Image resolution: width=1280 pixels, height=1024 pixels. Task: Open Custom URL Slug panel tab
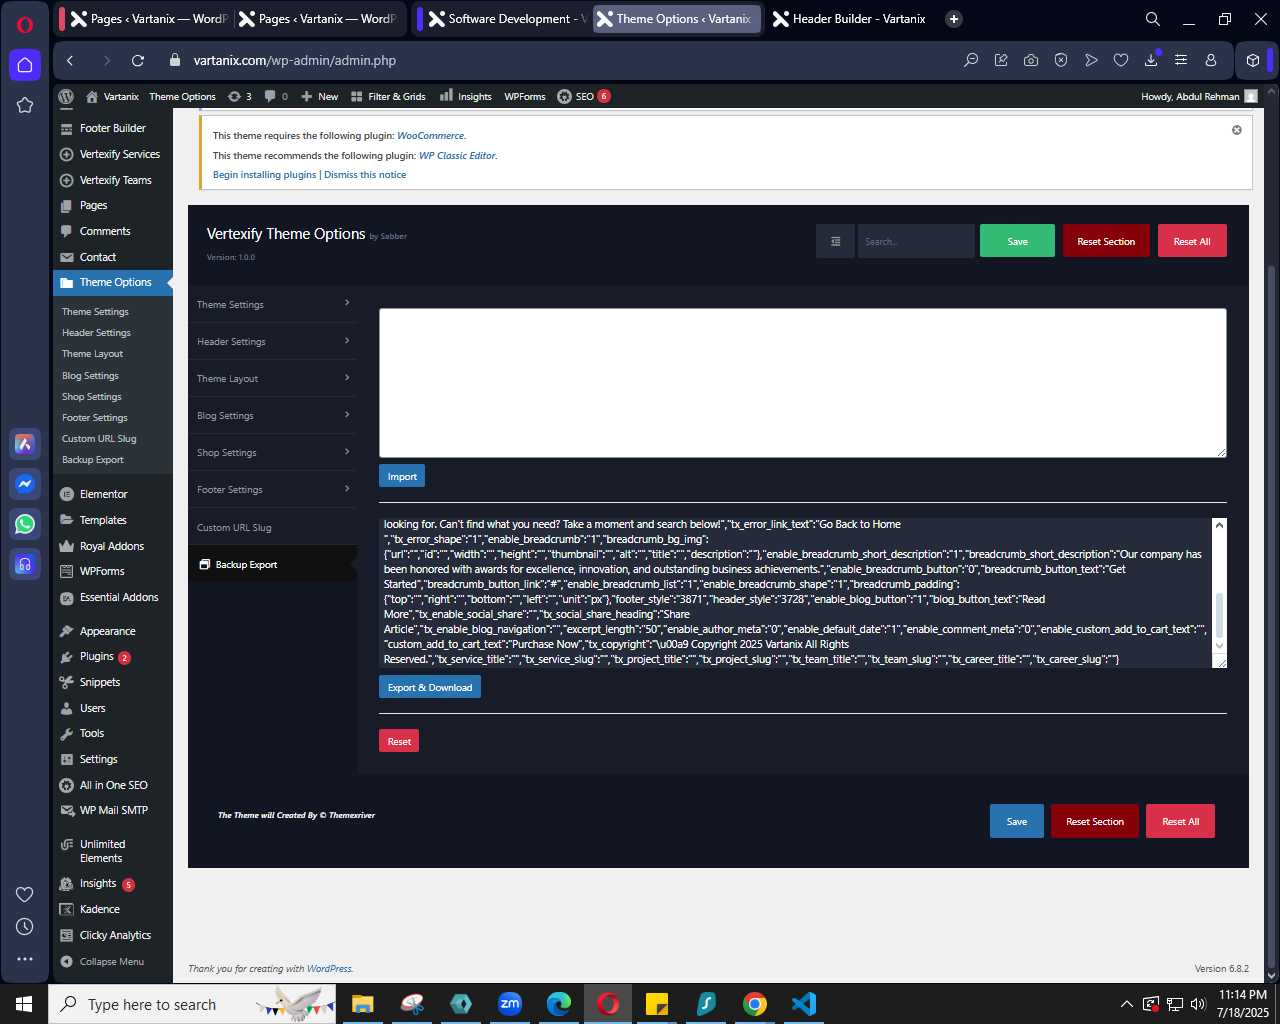coord(272,527)
